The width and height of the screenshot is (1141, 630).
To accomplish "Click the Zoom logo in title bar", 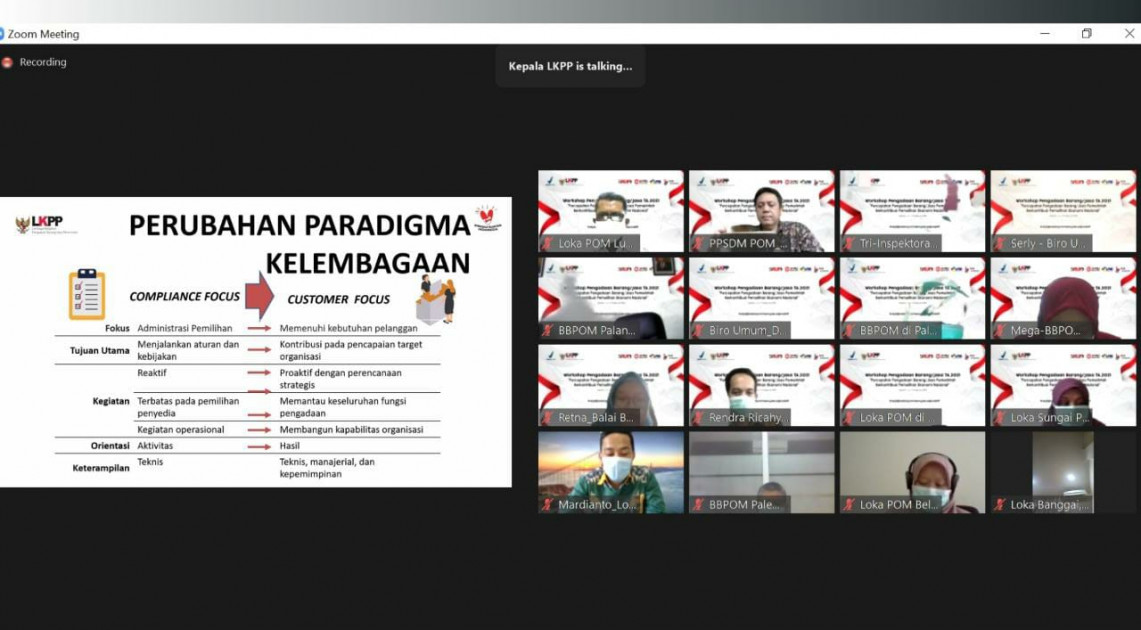I will tap(2, 34).
